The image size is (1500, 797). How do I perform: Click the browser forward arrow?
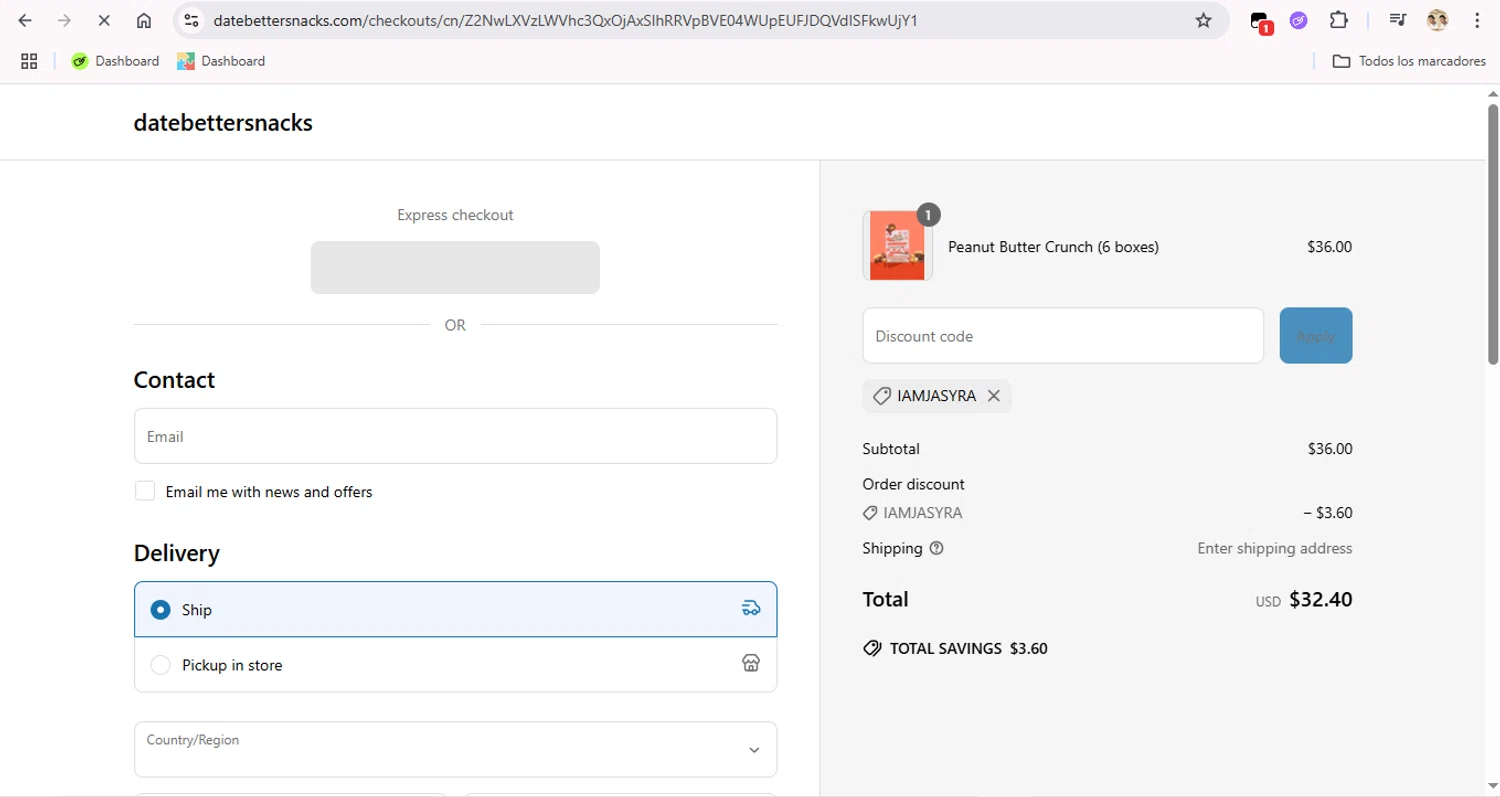65,20
